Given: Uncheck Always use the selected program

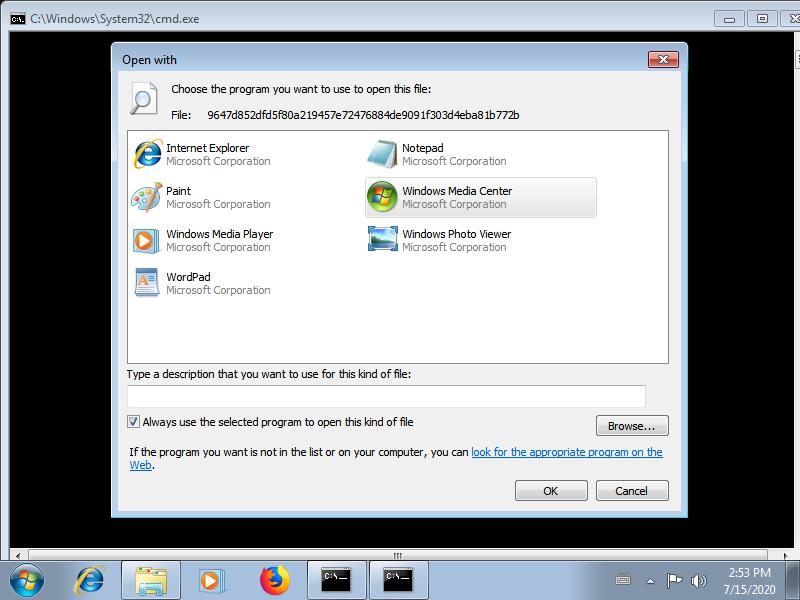Looking at the screenshot, I should pyautogui.click(x=133, y=422).
